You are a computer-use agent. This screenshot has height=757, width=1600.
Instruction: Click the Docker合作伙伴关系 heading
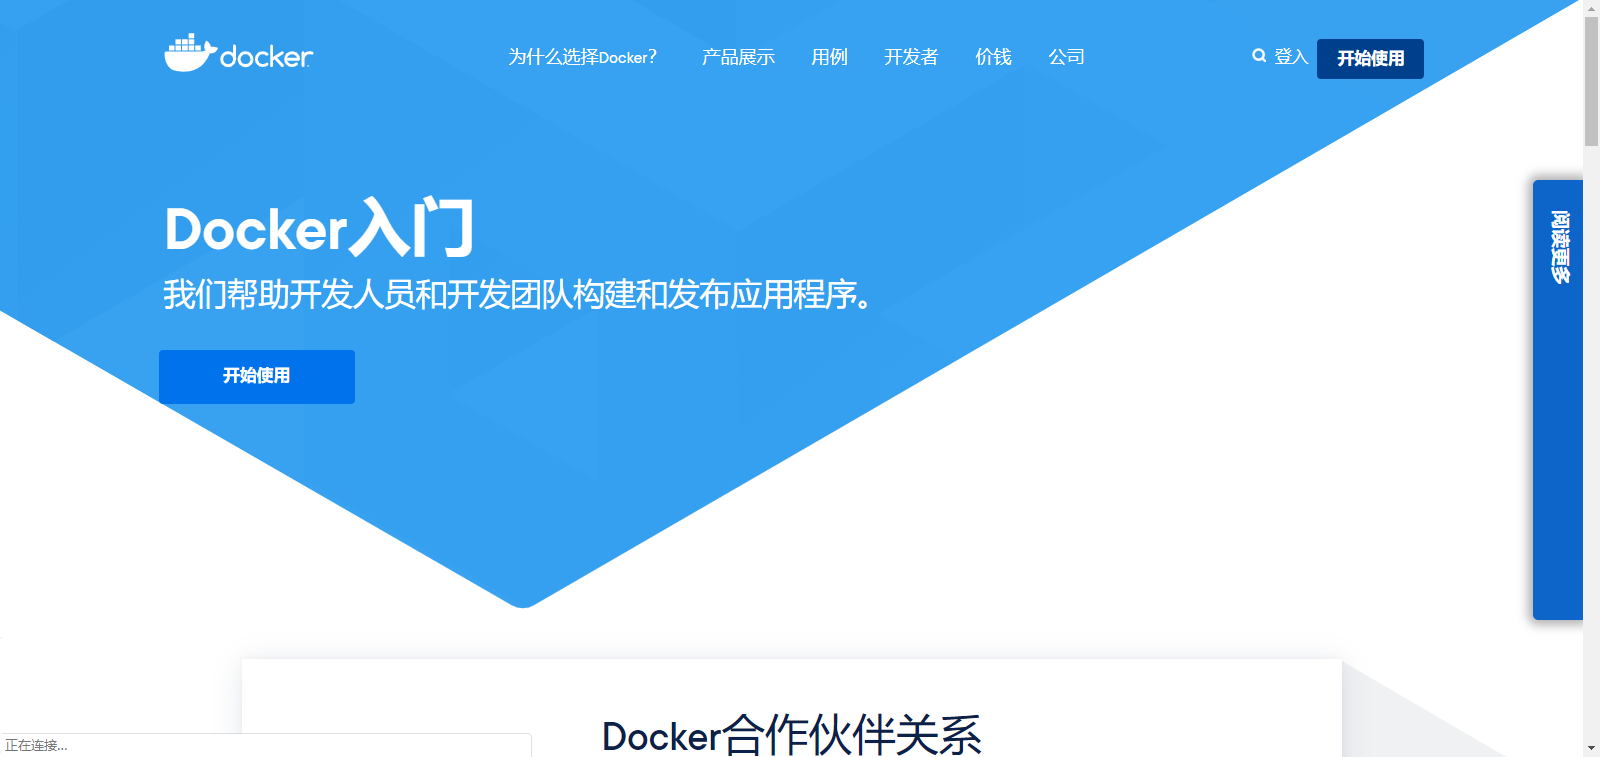pos(792,736)
